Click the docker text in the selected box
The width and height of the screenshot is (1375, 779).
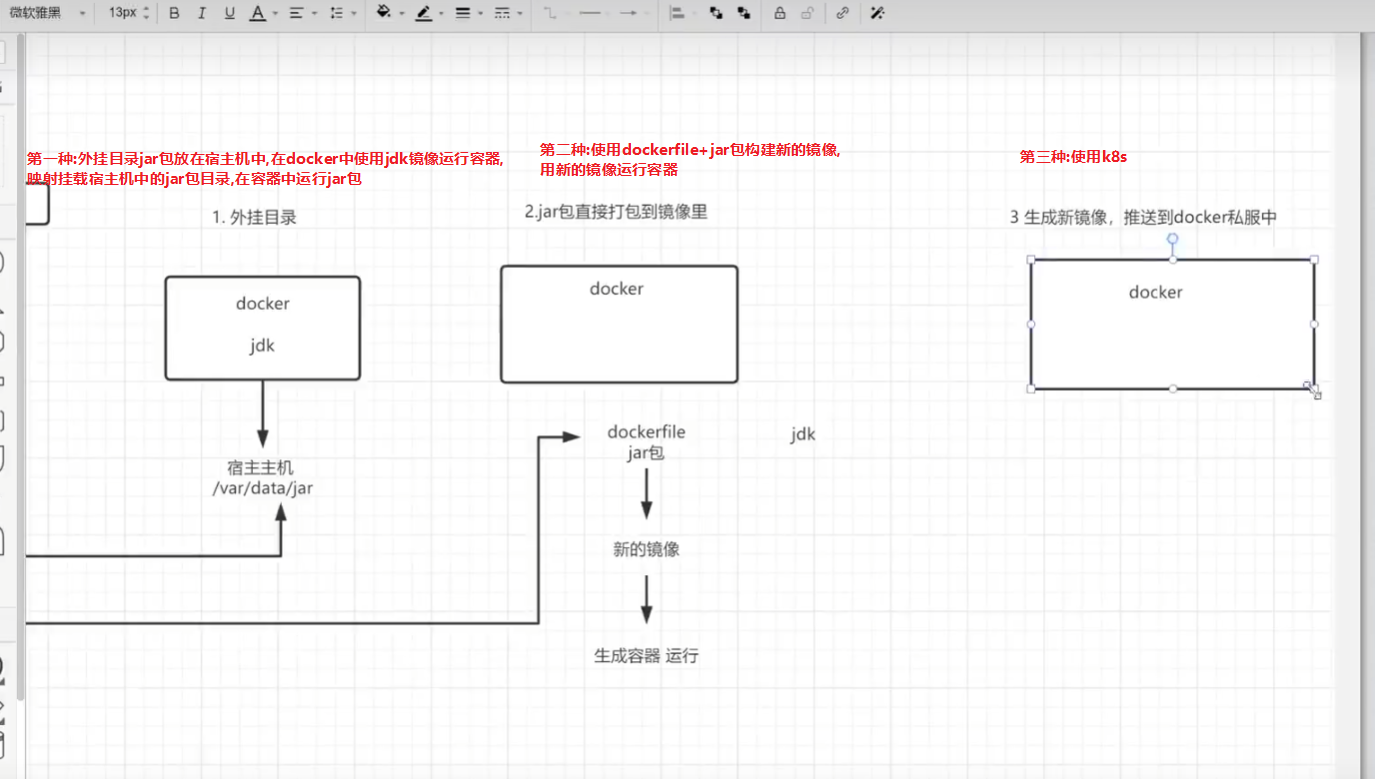pos(1155,292)
